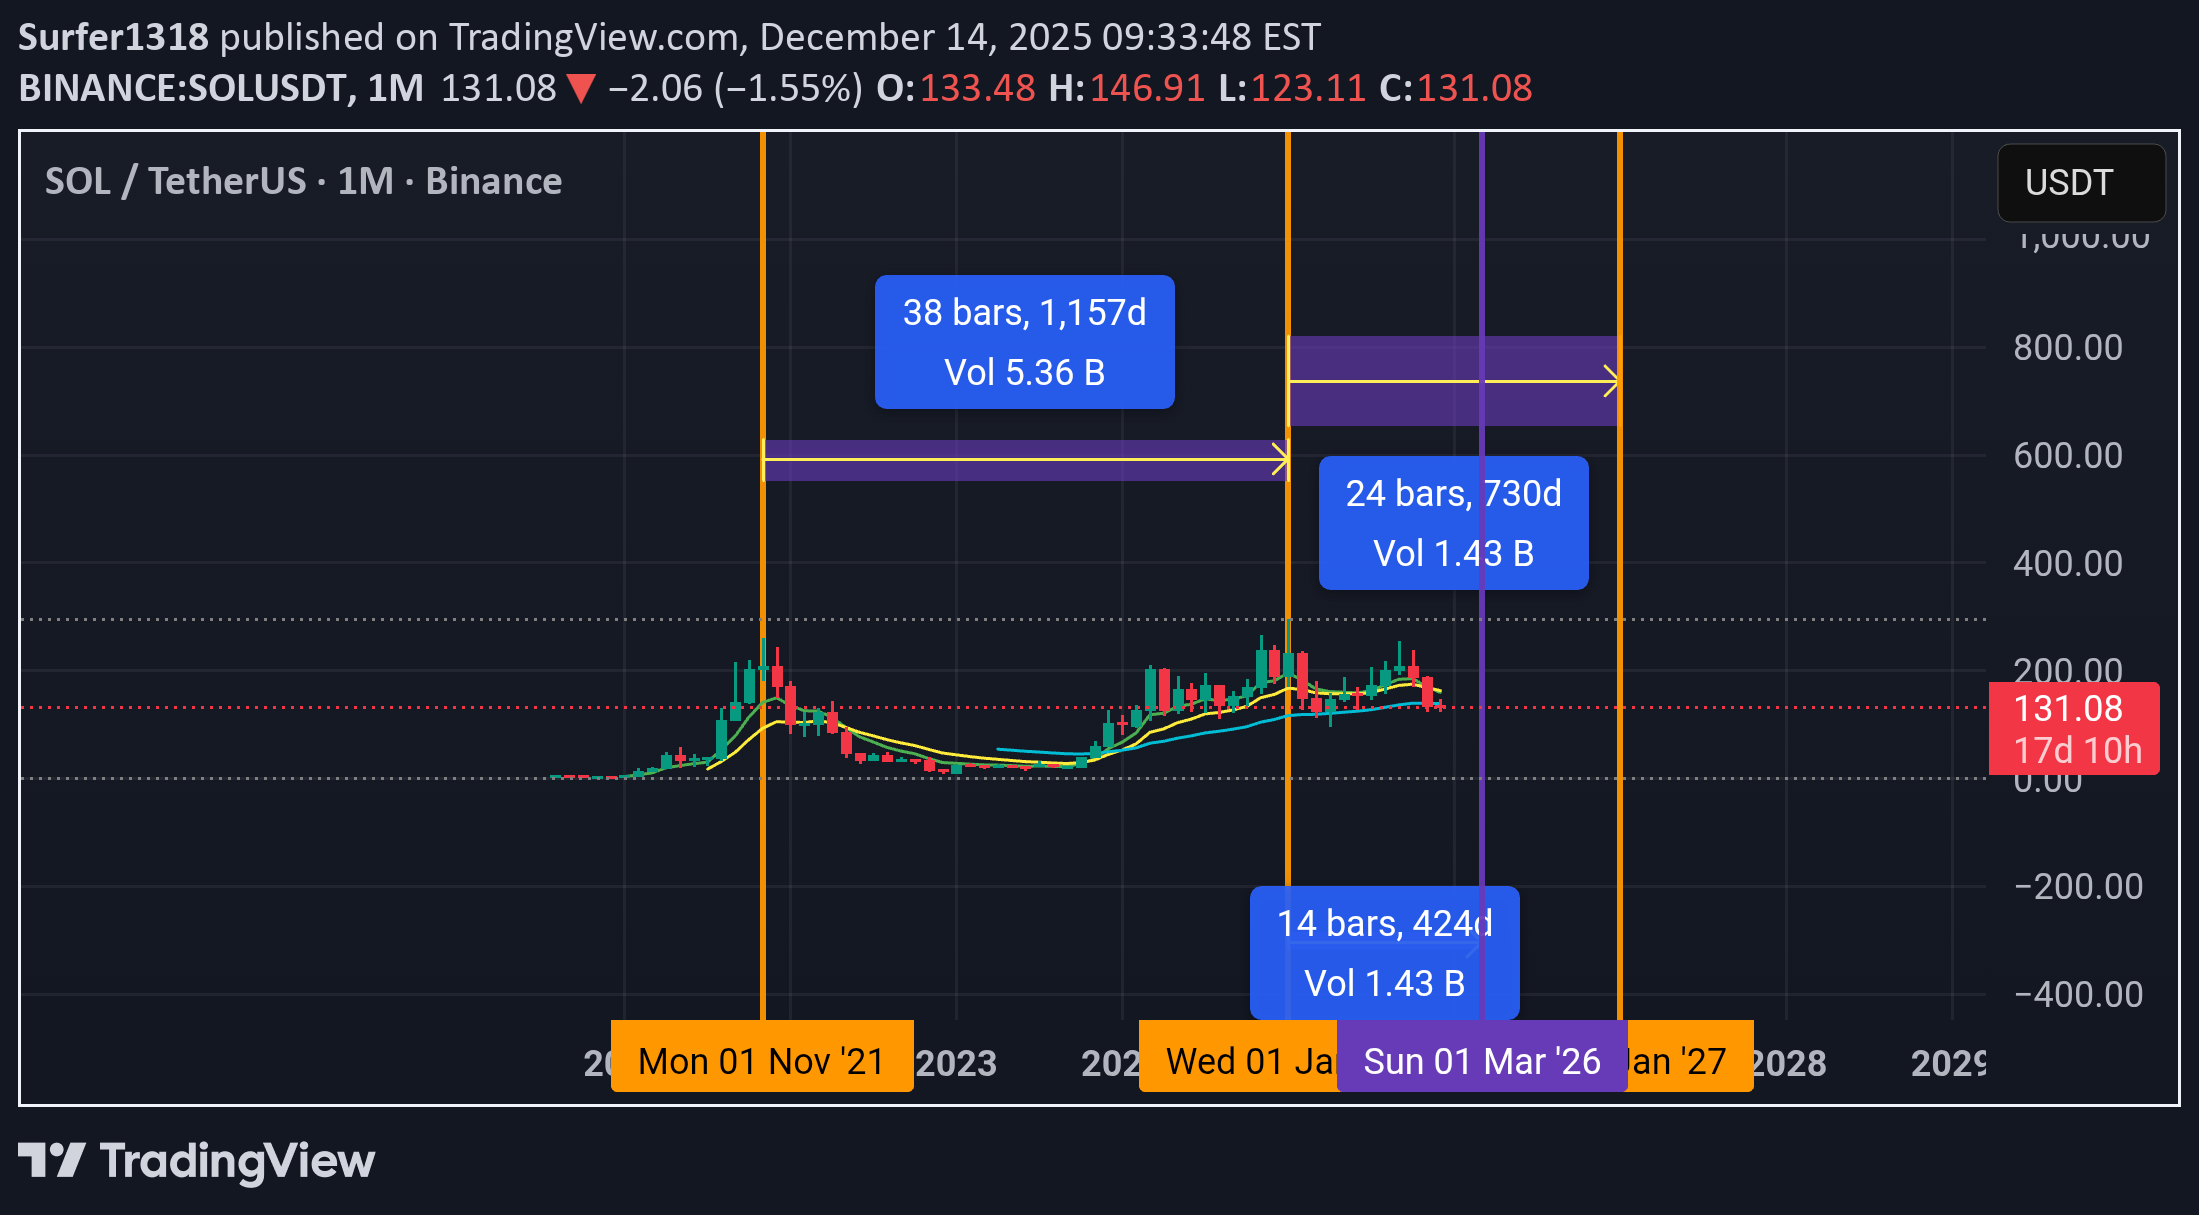Click the 'Sun 01 Mar '26' date marker
The width and height of the screenshot is (2199, 1215).
[1481, 1060]
